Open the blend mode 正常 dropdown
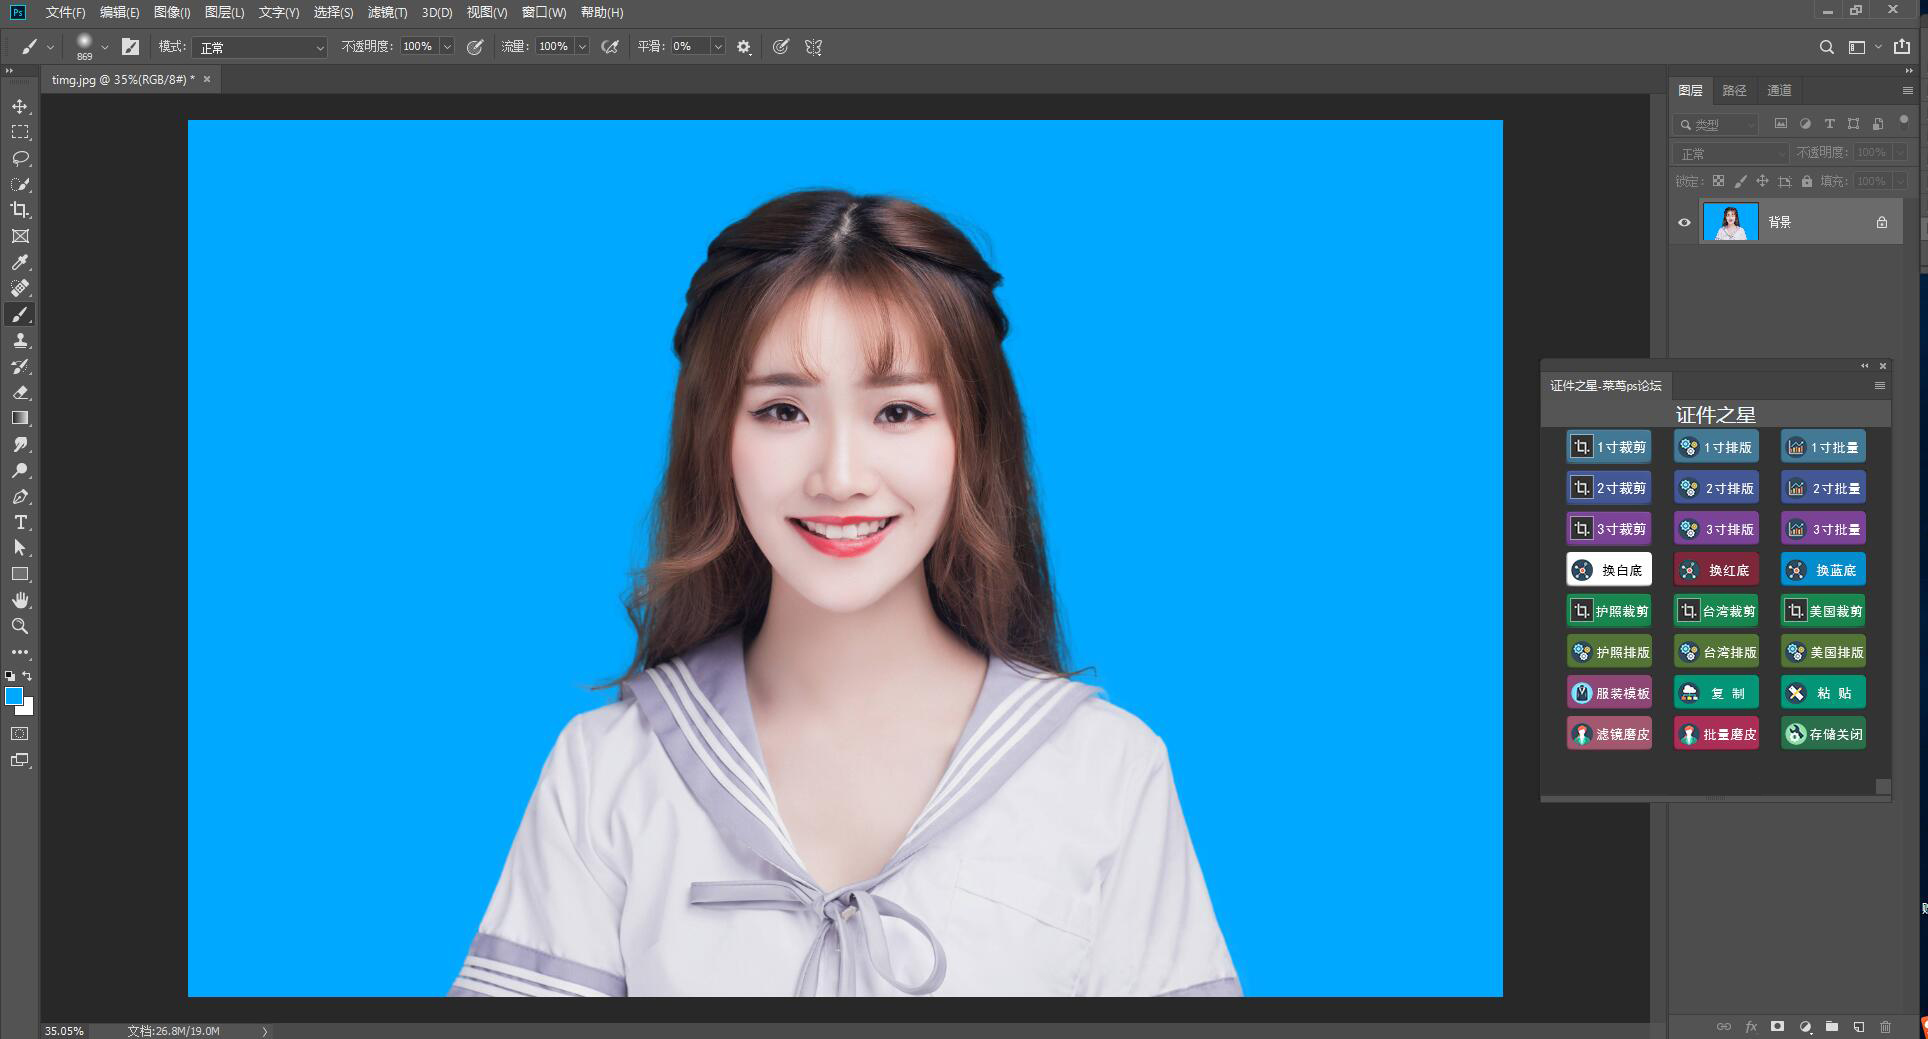This screenshot has width=1928, height=1039. click(260, 47)
